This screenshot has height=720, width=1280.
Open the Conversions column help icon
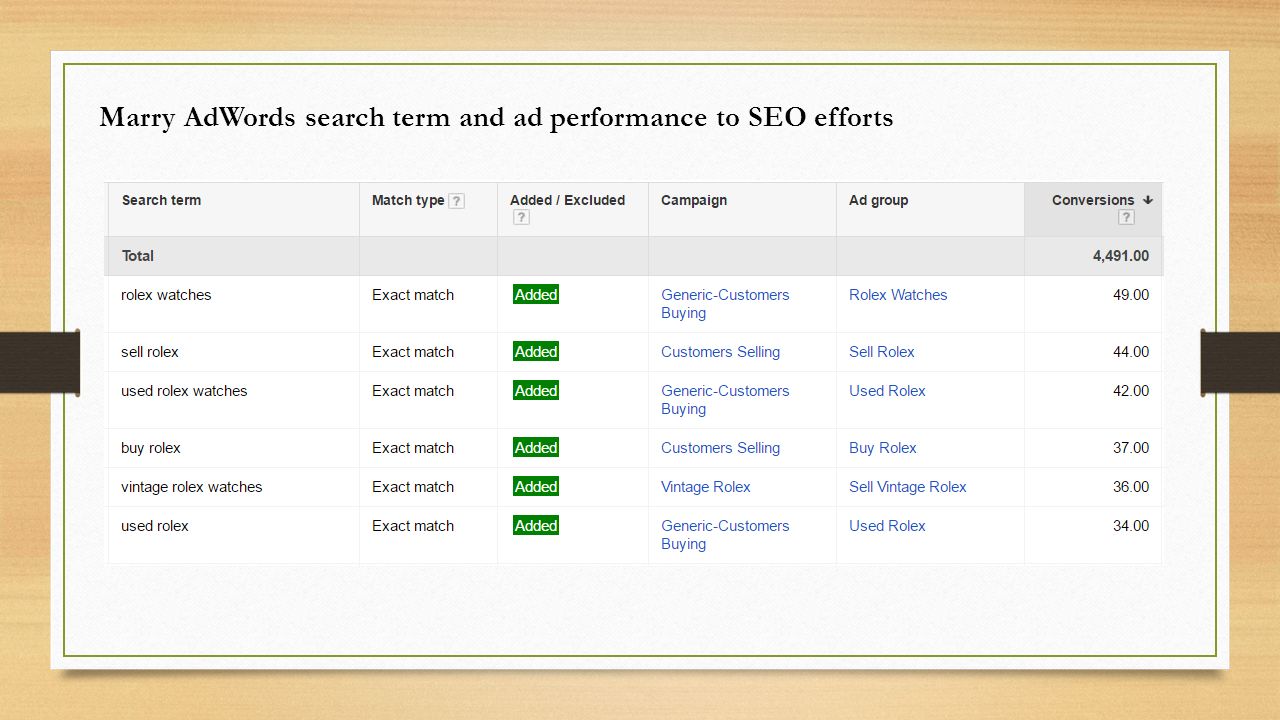(1126, 218)
